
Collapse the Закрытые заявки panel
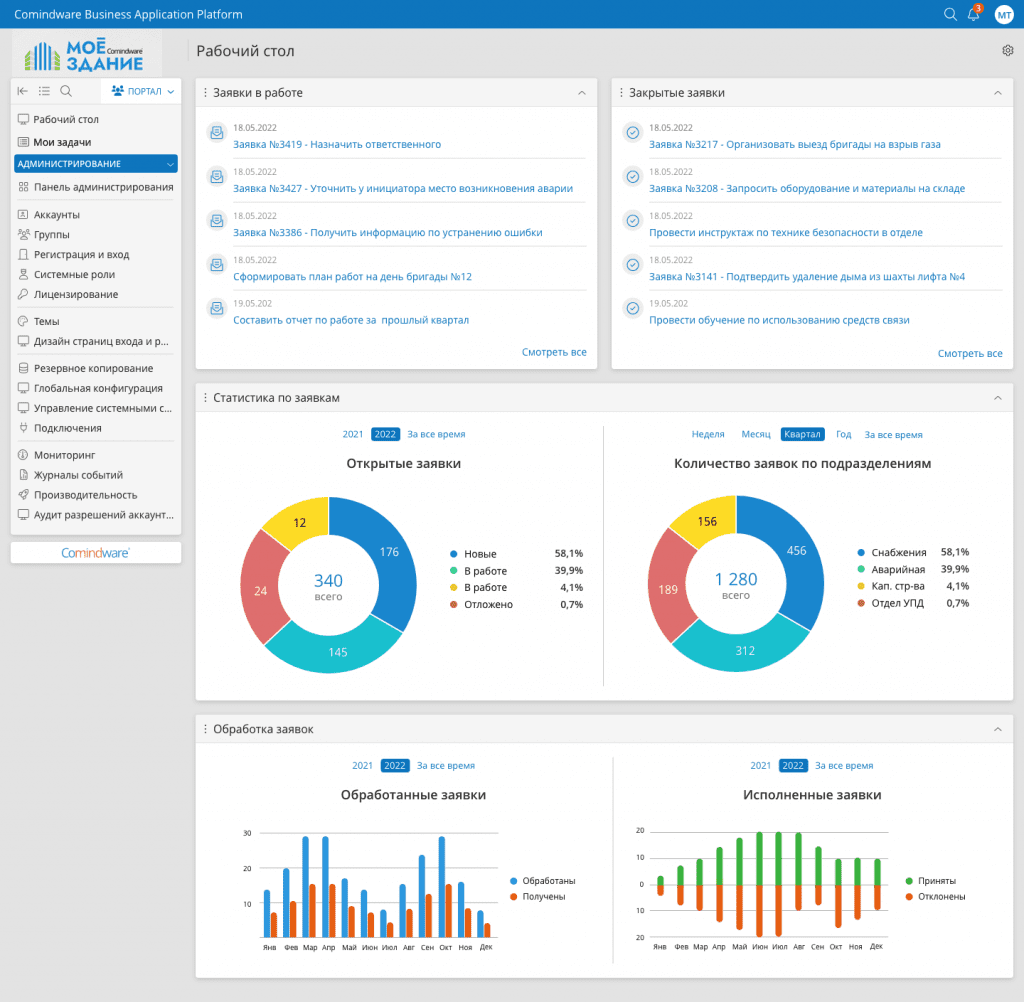[997, 92]
